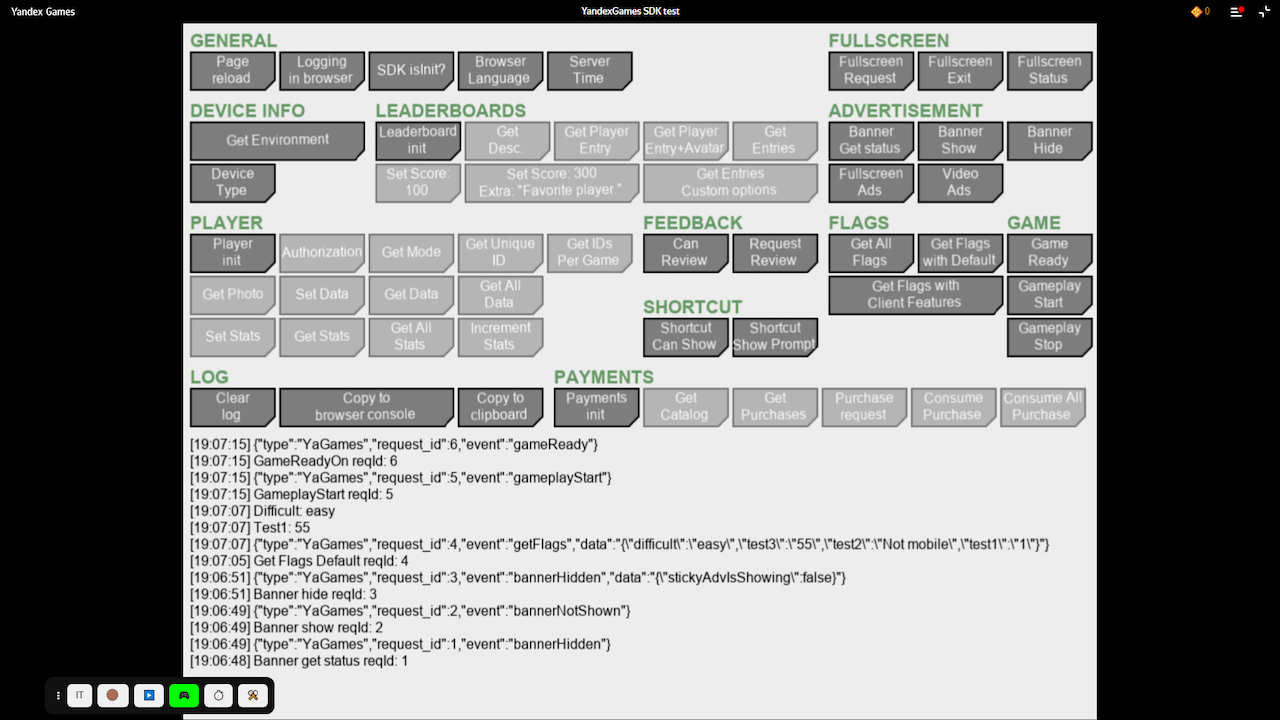This screenshot has height=720, width=1280.
Task: Click the blue play icon in bottom toolbar
Action: click(x=149, y=695)
